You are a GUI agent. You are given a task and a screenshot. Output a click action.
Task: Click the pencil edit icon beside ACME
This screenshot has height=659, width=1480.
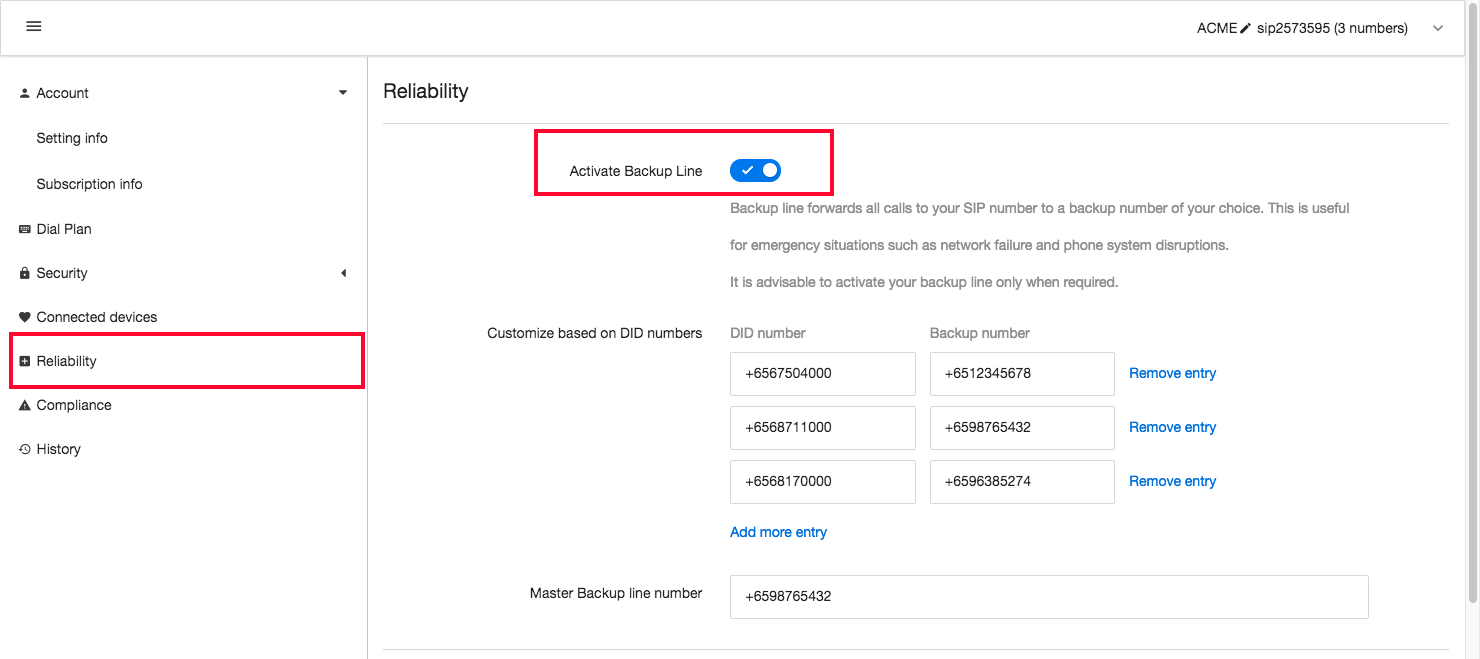[1246, 28]
